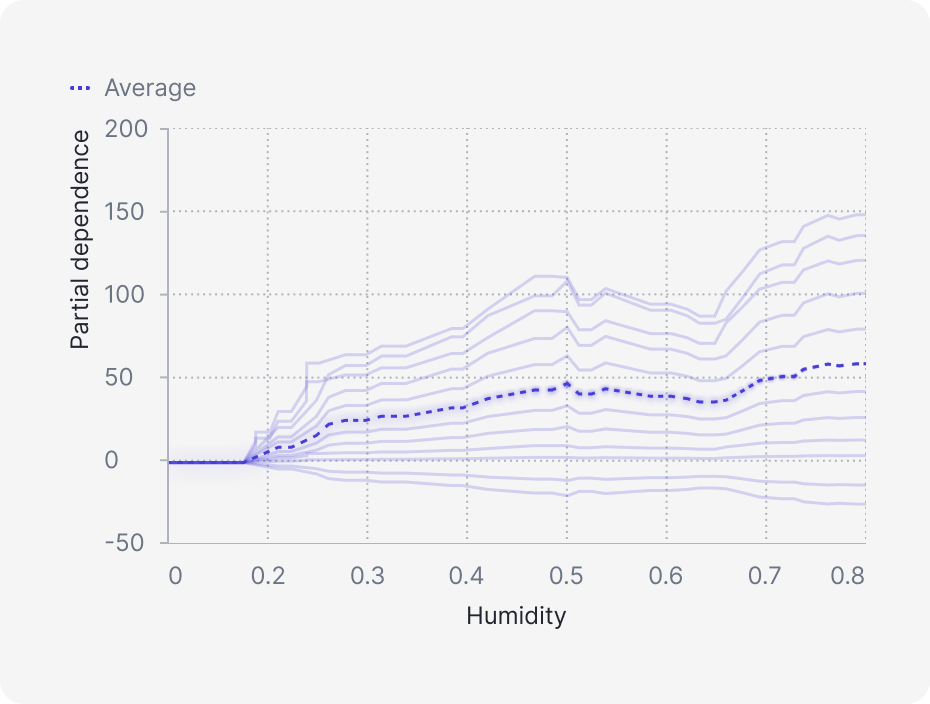This screenshot has height=704, width=930.
Task: Click the dotted Average legend marker
Action: point(81,88)
